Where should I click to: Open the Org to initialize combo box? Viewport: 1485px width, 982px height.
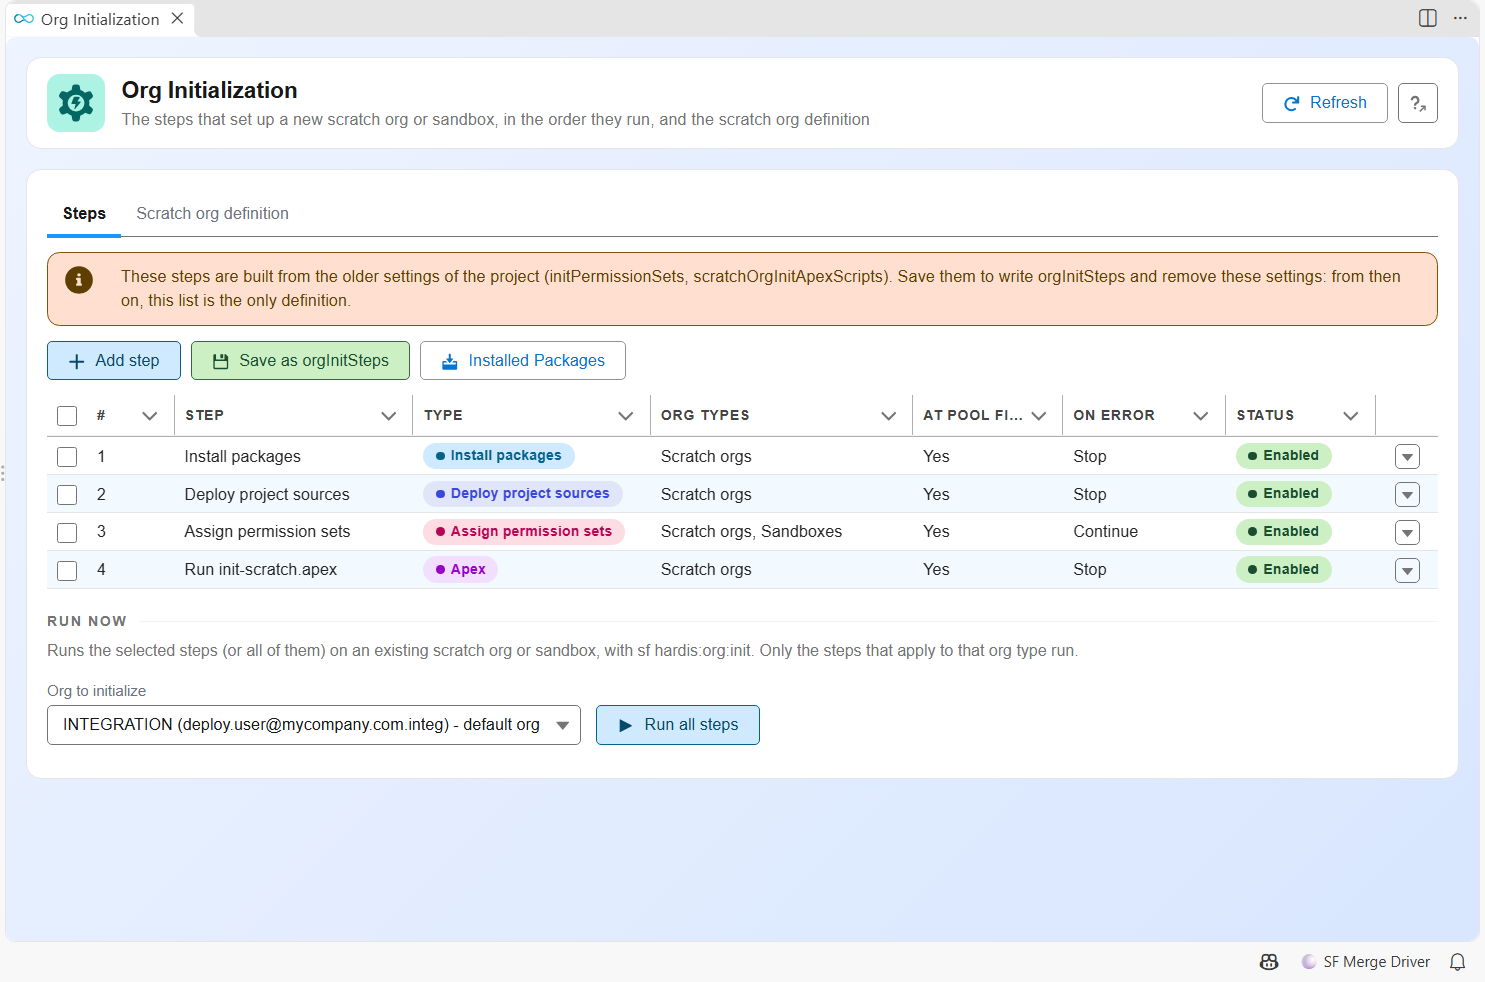pyautogui.click(x=313, y=725)
